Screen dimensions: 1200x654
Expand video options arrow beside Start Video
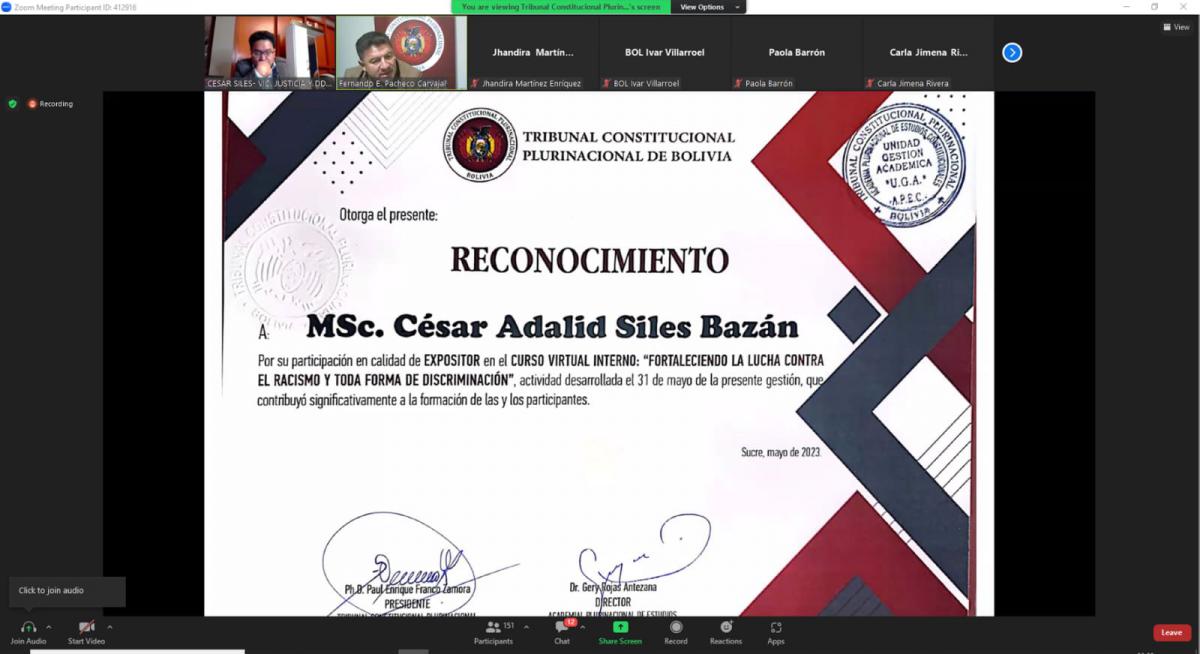coord(109,627)
